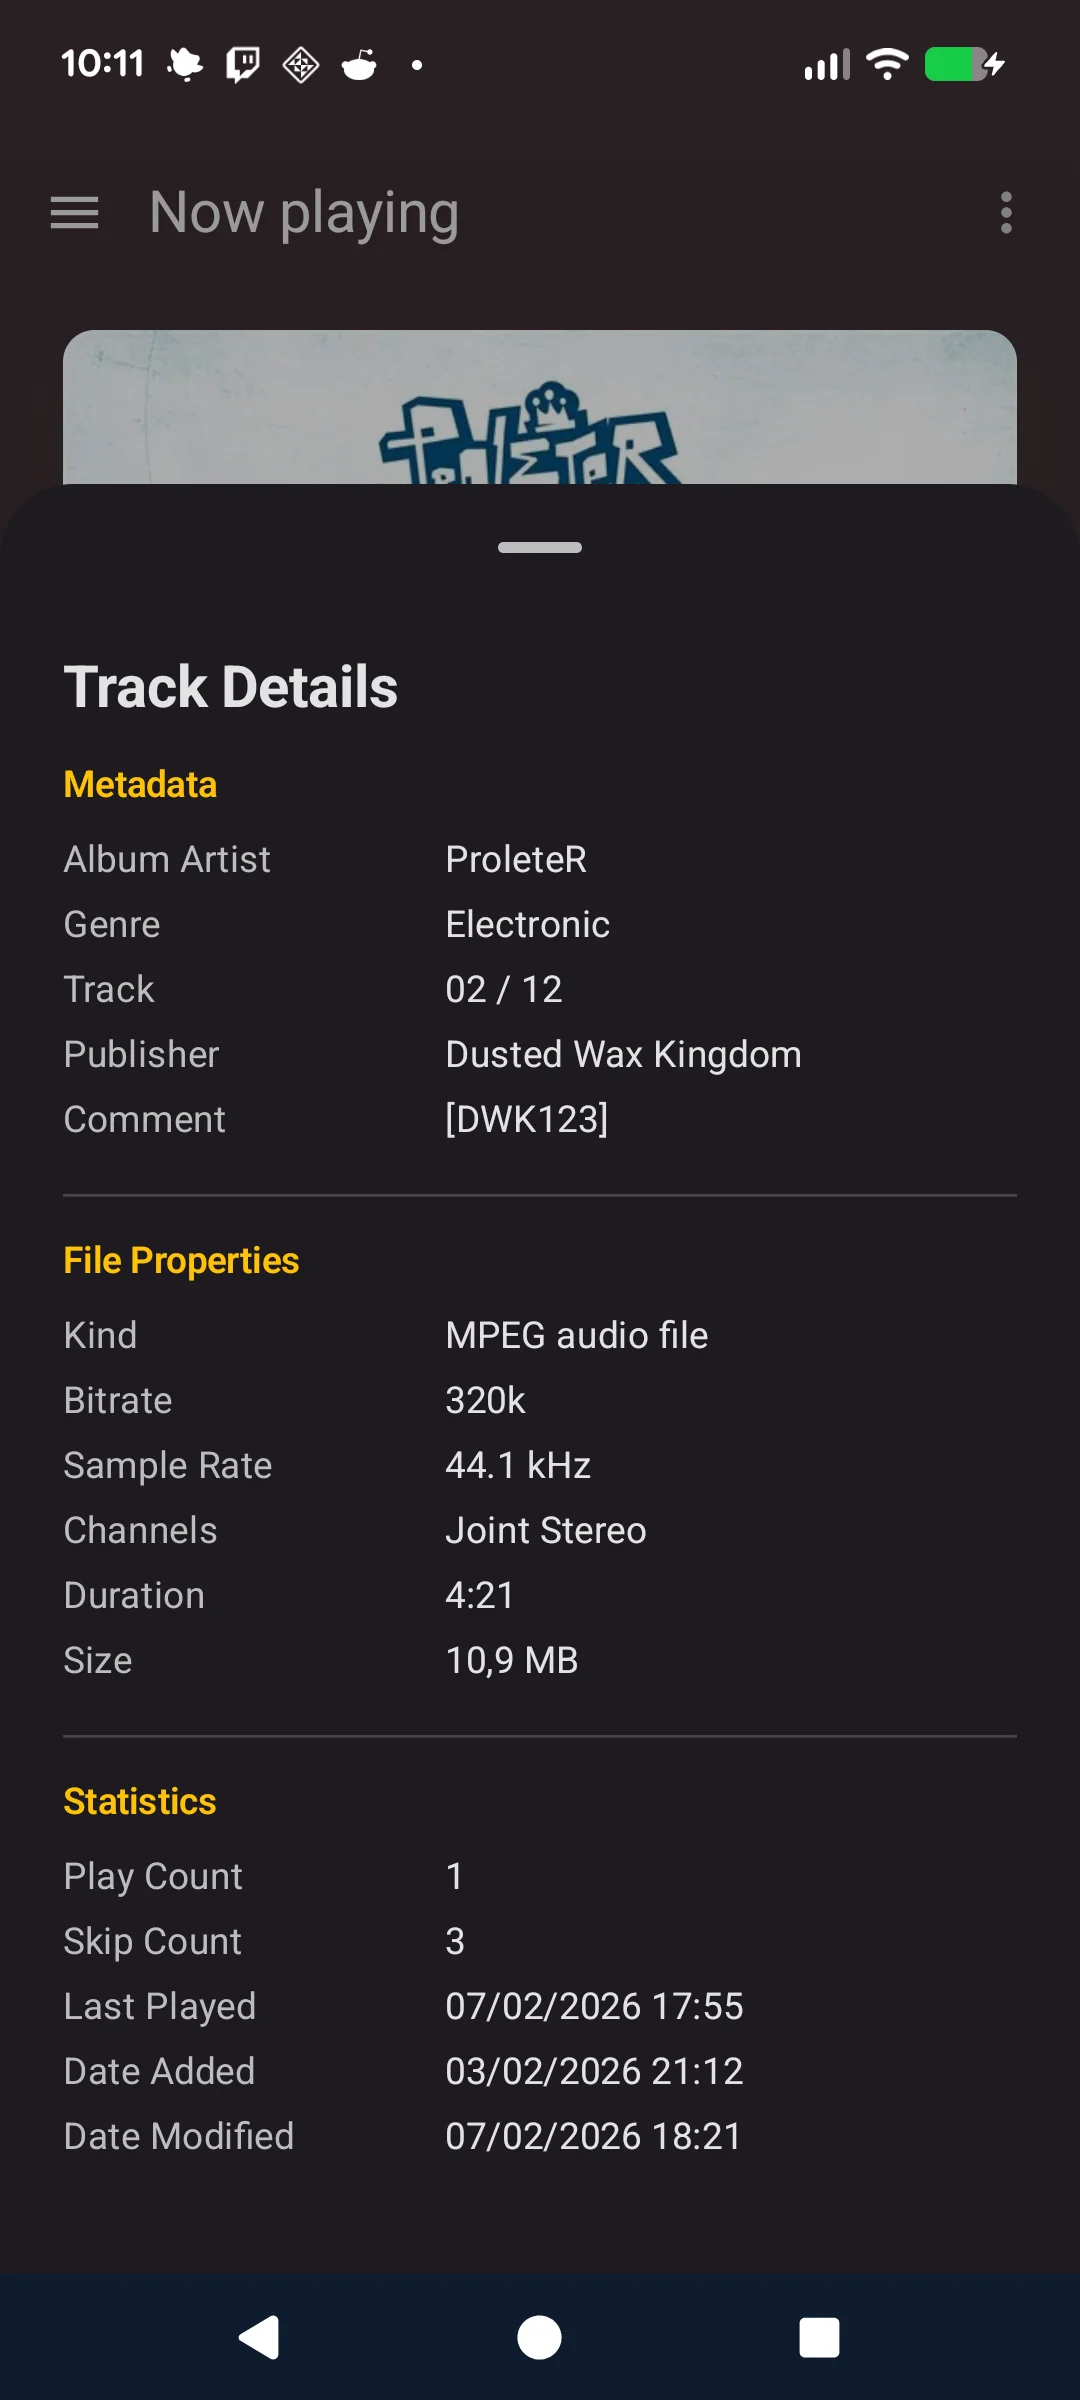Tap publisher Dusted Wax Kingdom
The image size is (1080, 2400).
[x=622, y=1053]
